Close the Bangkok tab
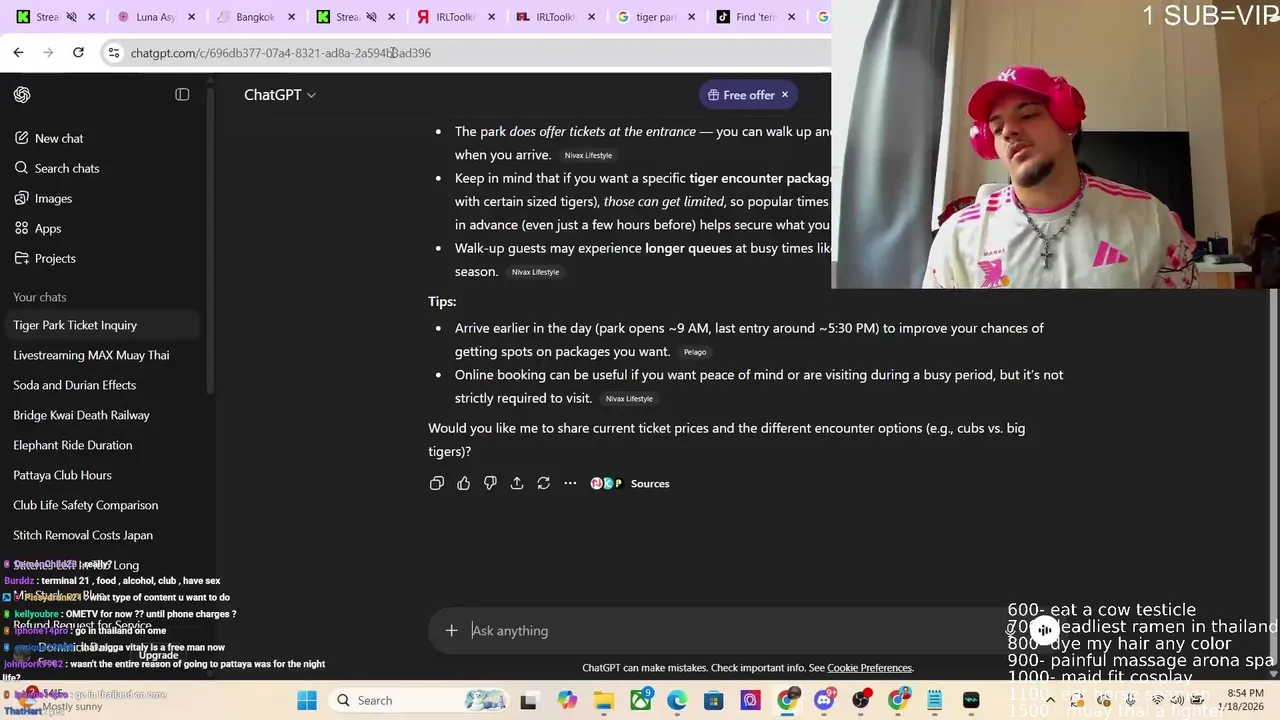 pos(292,17)
